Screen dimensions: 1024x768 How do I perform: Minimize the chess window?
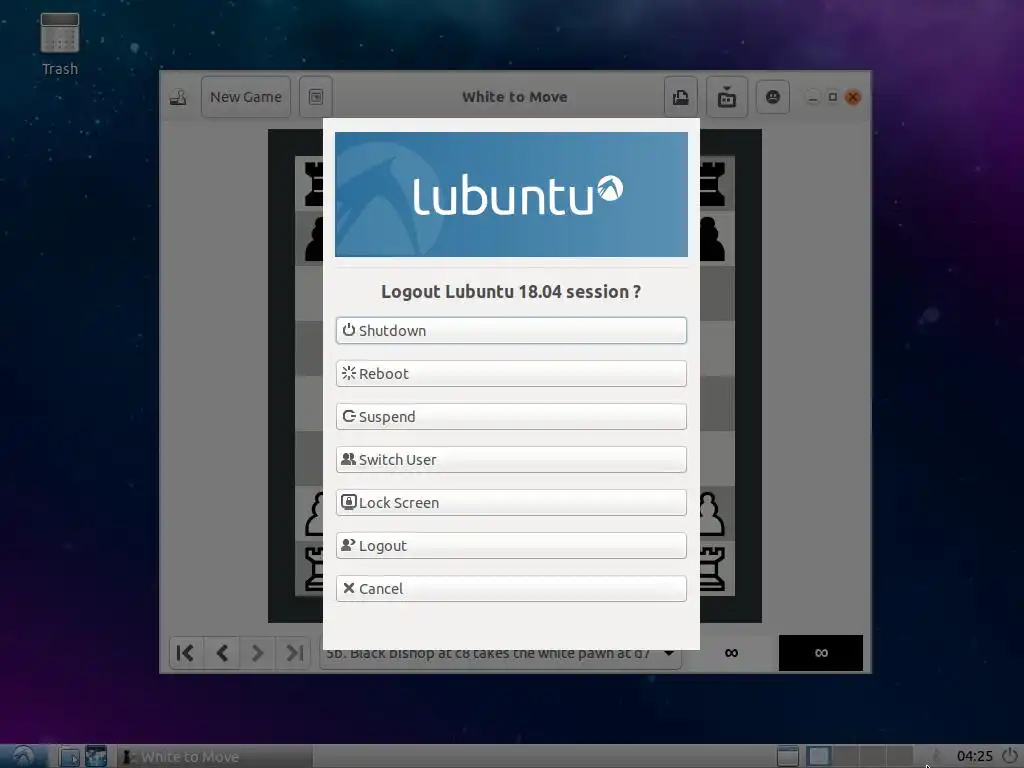click(x=812, y=97)
